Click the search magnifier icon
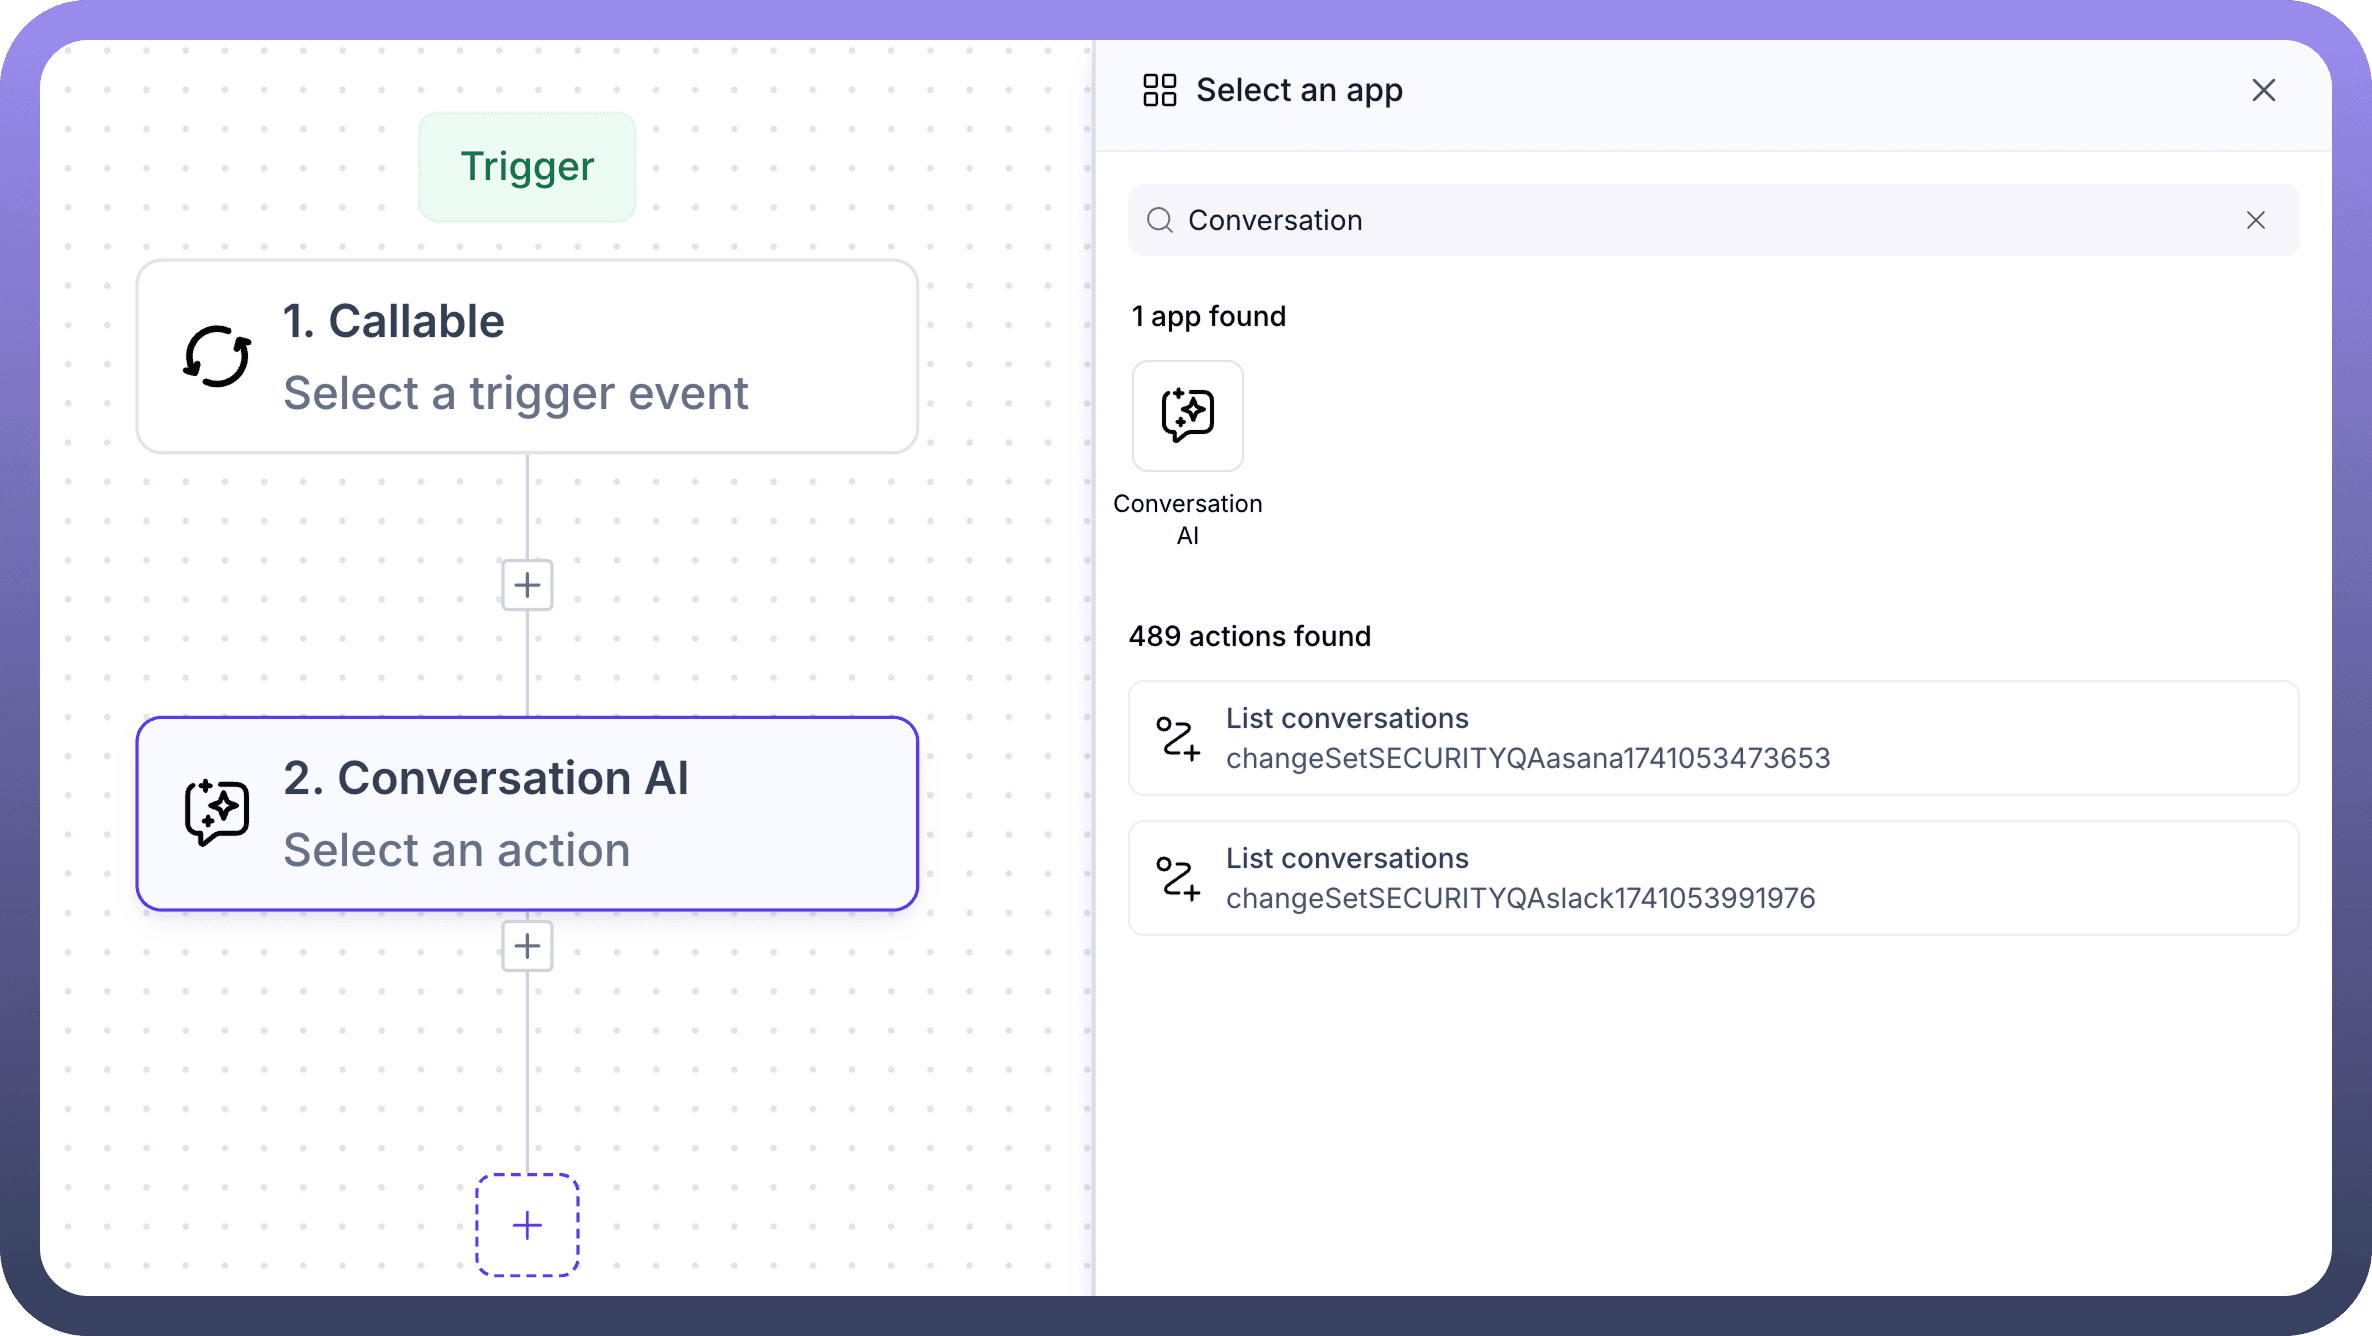Image resolution: width=2372 pixels, height=1336 pixels. (x=1159, y=220)
